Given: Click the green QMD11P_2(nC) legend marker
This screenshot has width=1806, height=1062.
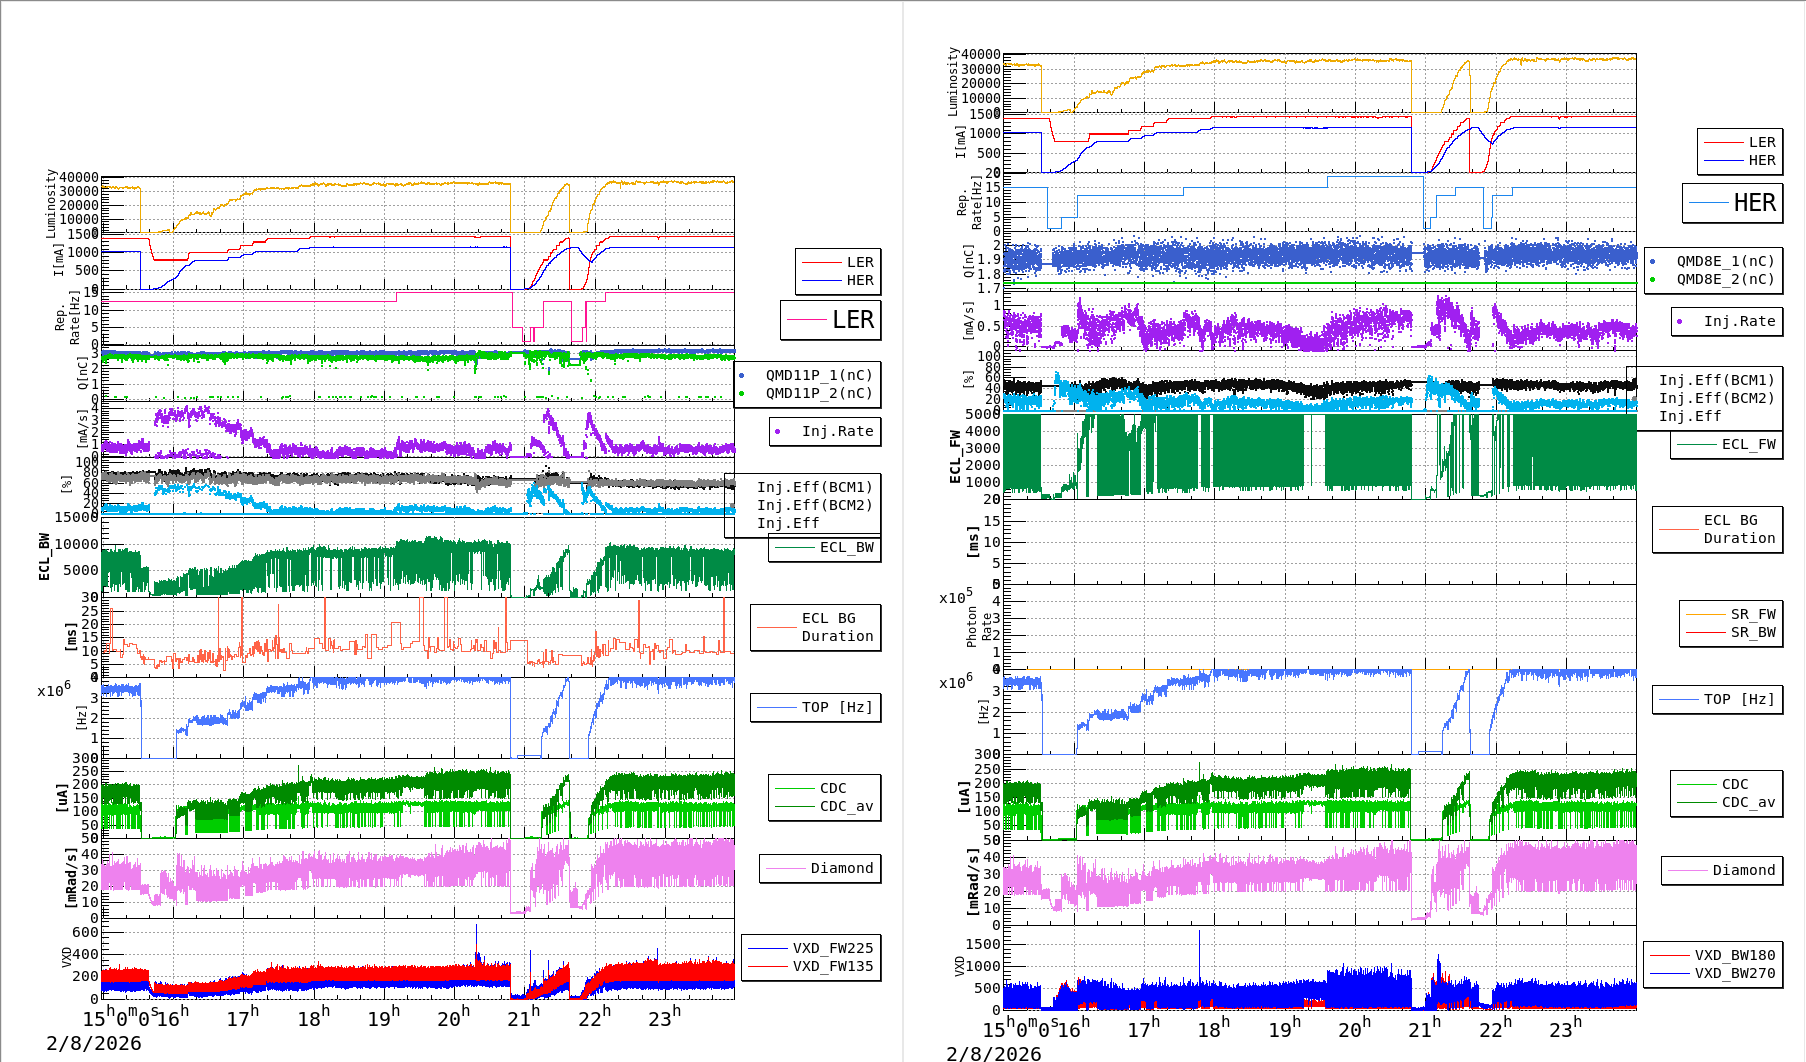Looking at the screenshot, I should (742, 394).
